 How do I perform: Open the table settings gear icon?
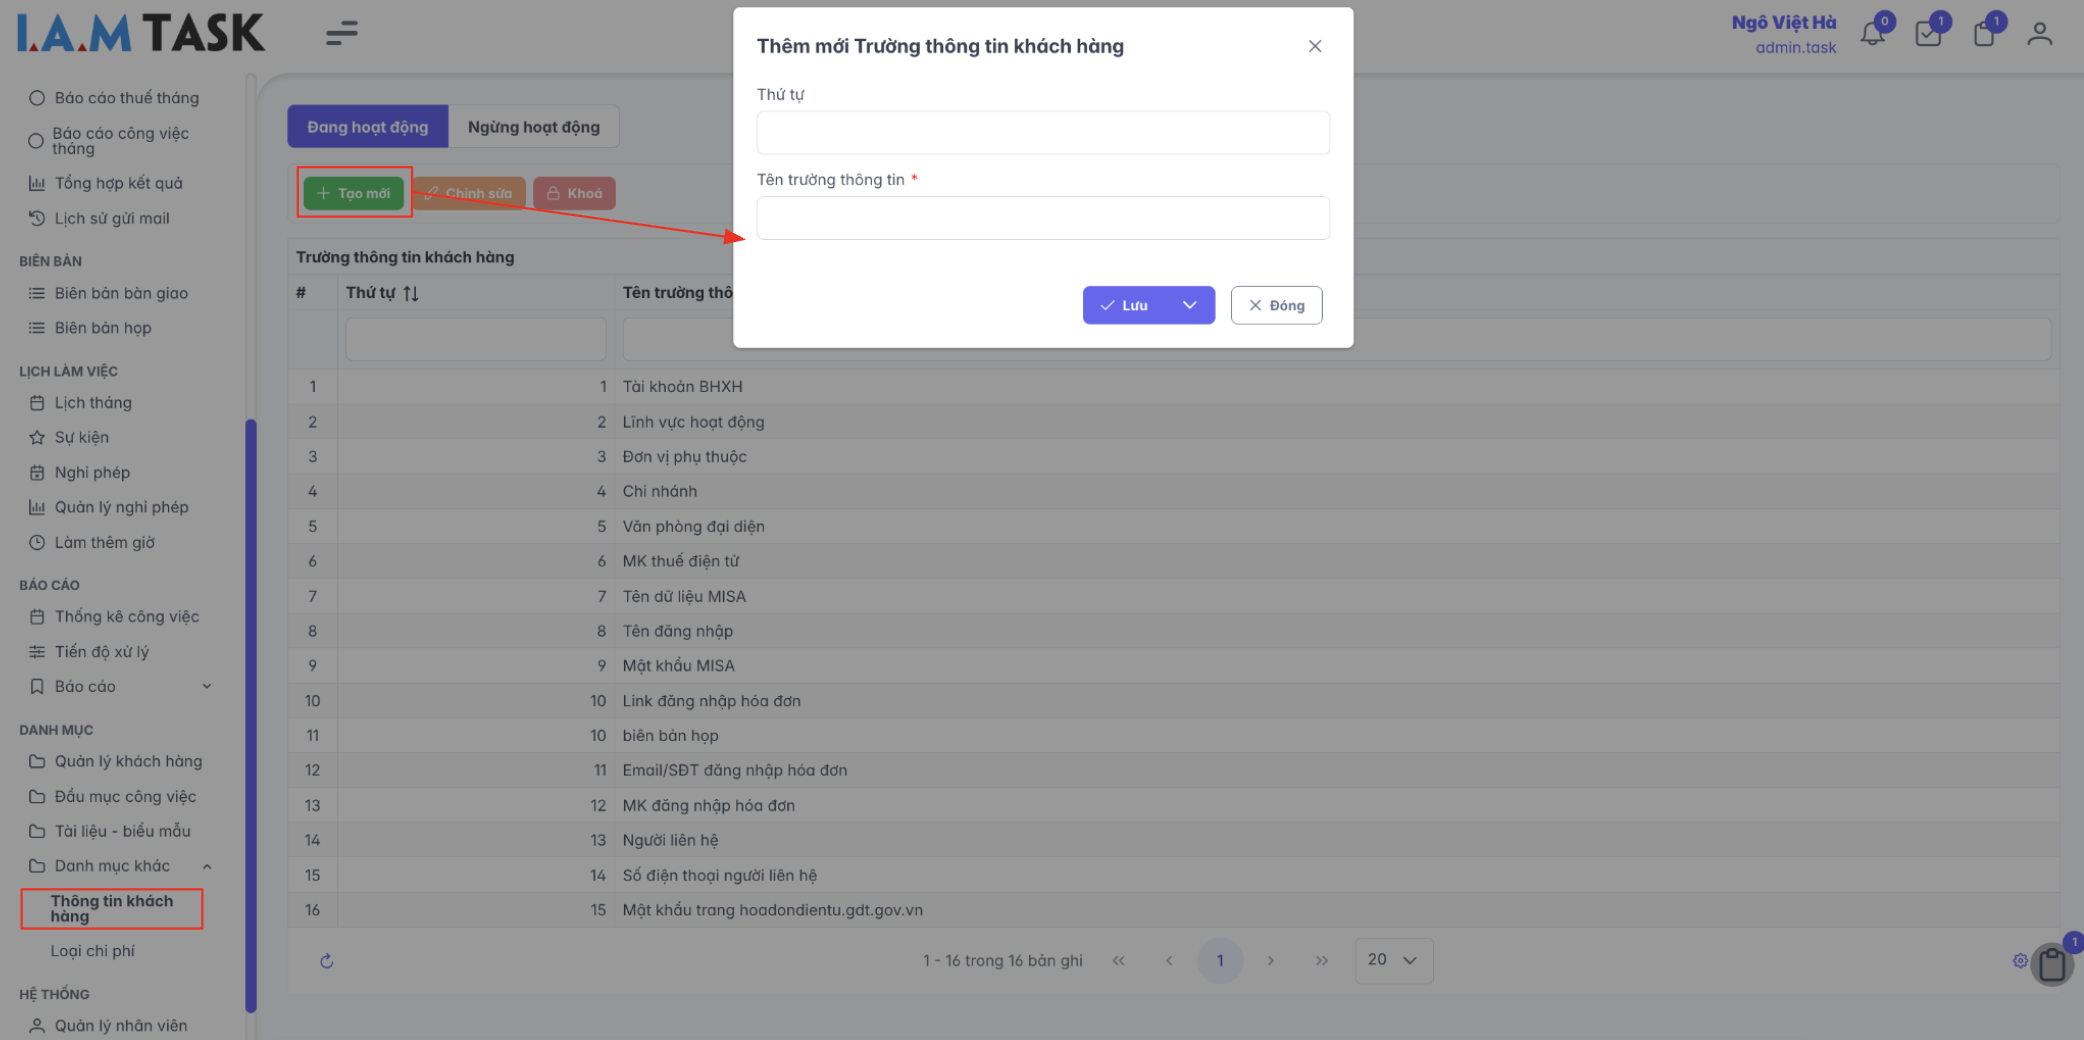(2019, 961)
